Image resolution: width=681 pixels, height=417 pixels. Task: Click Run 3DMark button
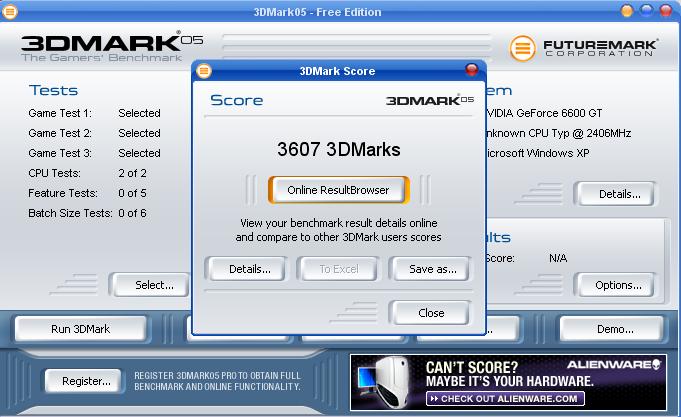coord(81,329)
